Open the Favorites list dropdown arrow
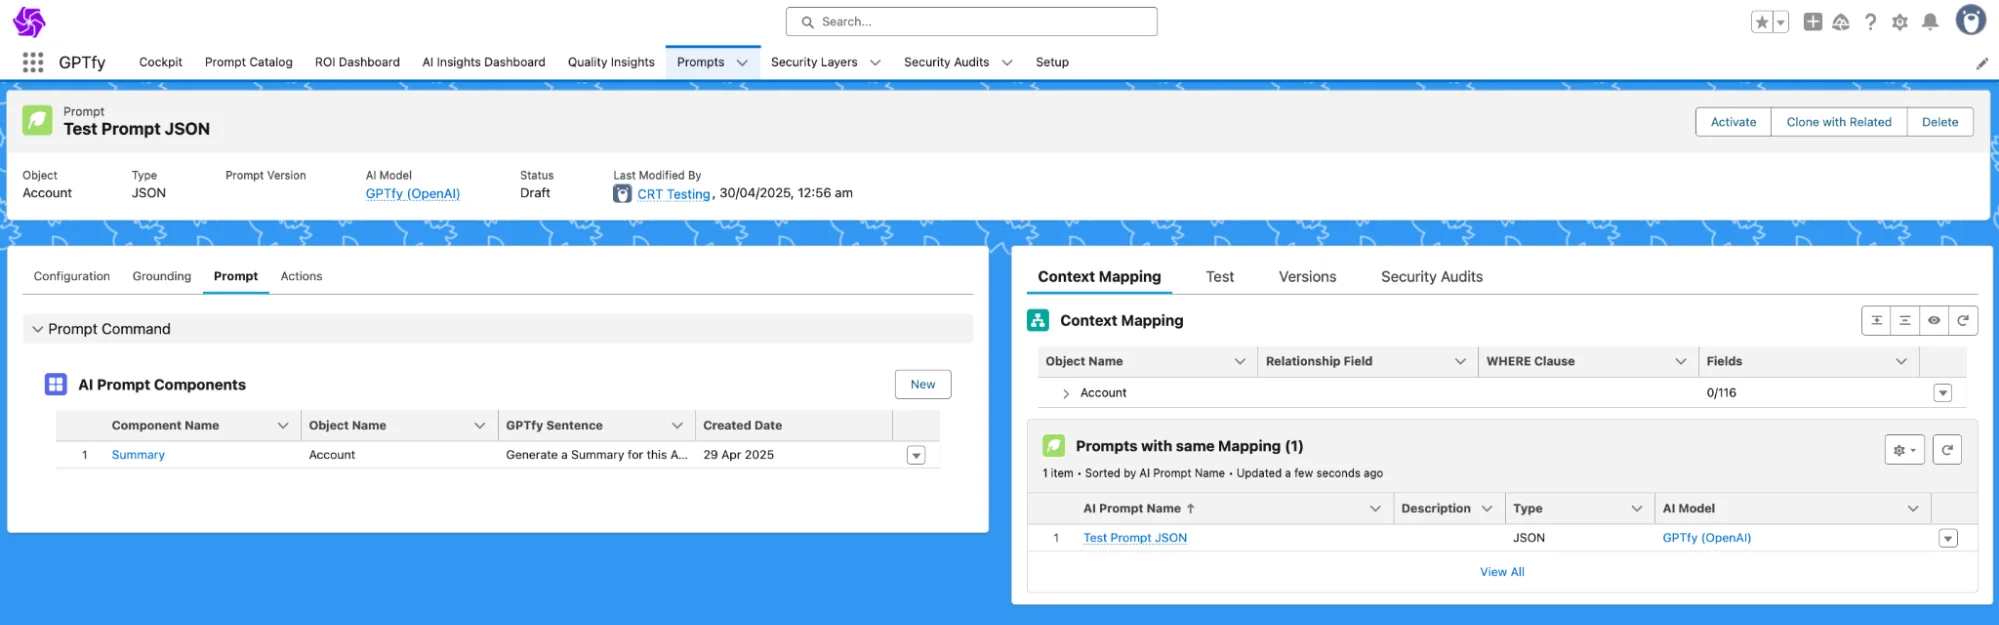 click(1781, 22)
